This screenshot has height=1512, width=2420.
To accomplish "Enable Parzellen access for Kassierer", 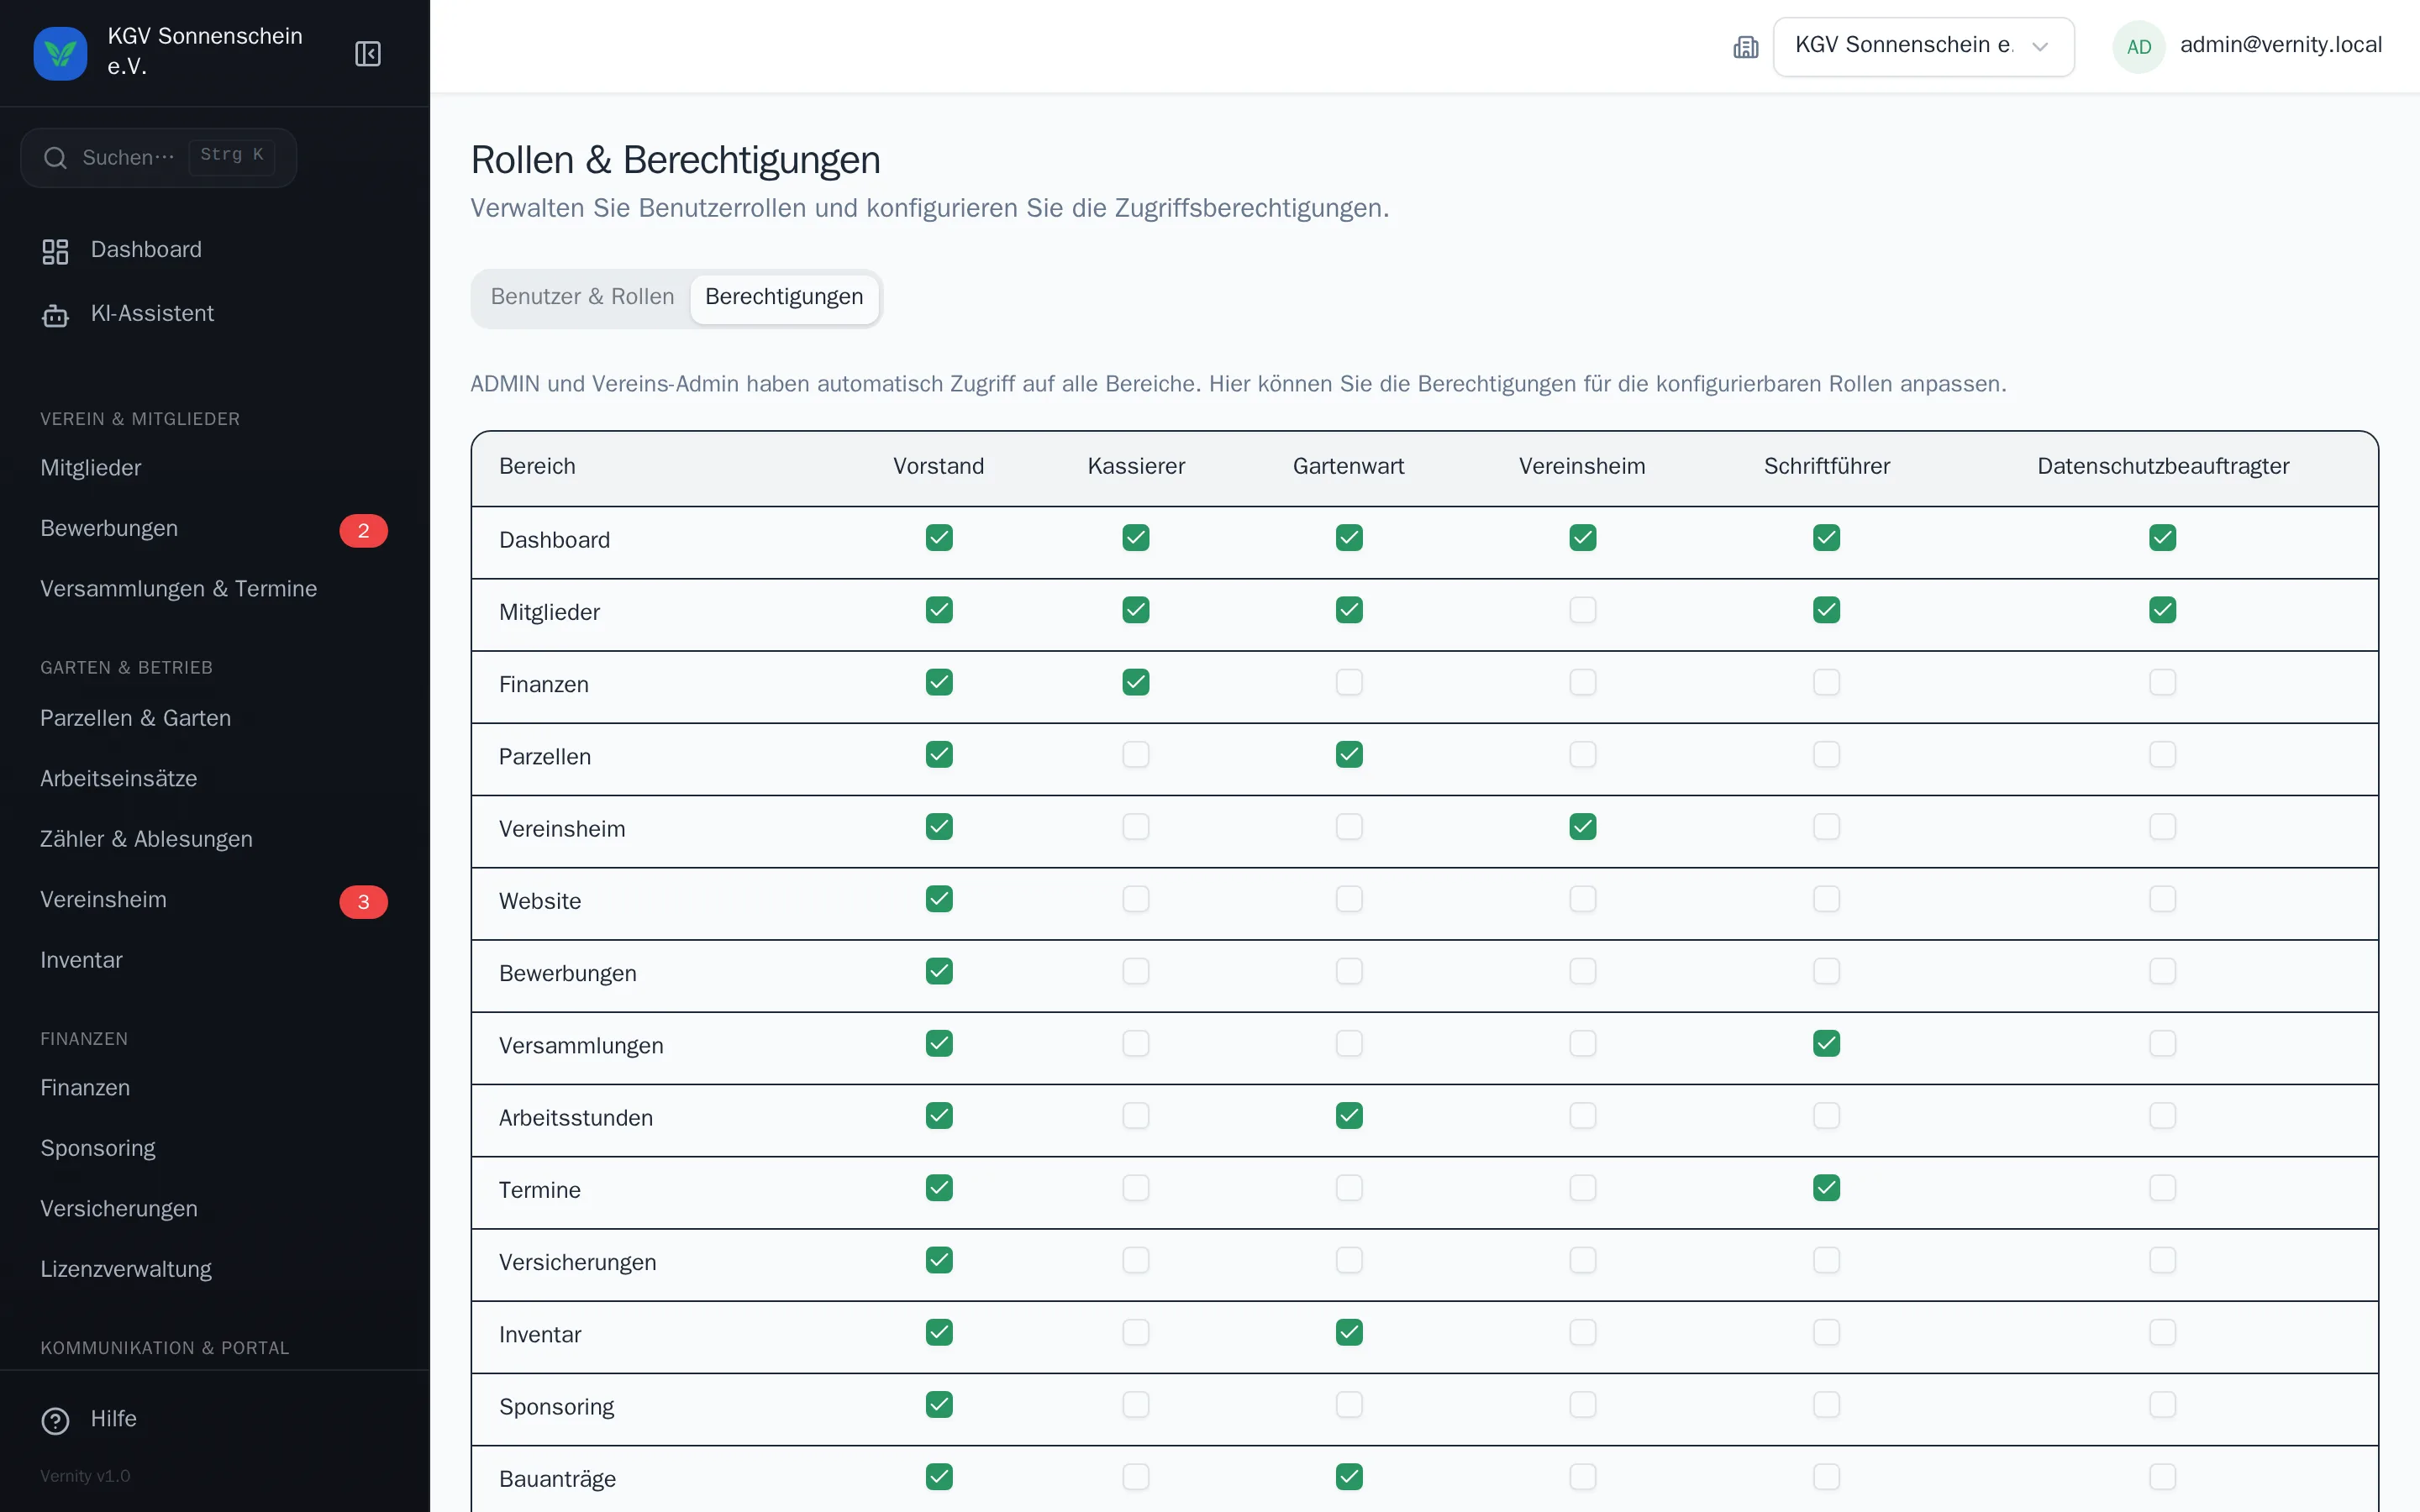I will 1136,755.
